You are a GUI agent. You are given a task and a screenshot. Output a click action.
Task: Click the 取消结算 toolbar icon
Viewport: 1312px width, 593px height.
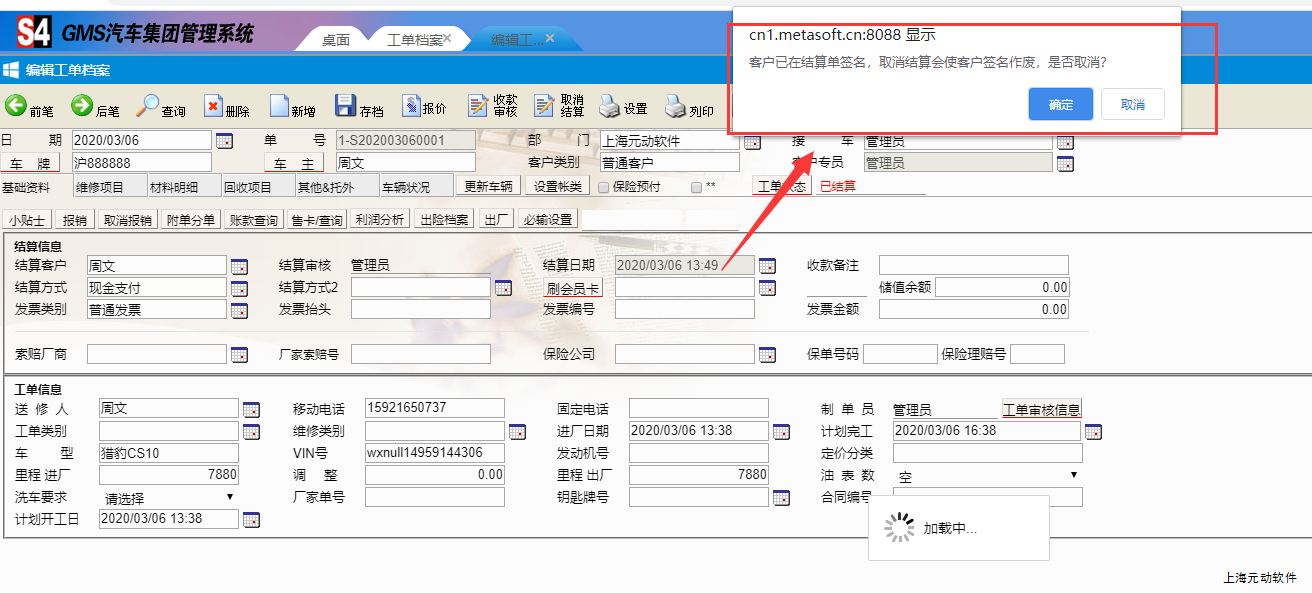tap(545, 106)
